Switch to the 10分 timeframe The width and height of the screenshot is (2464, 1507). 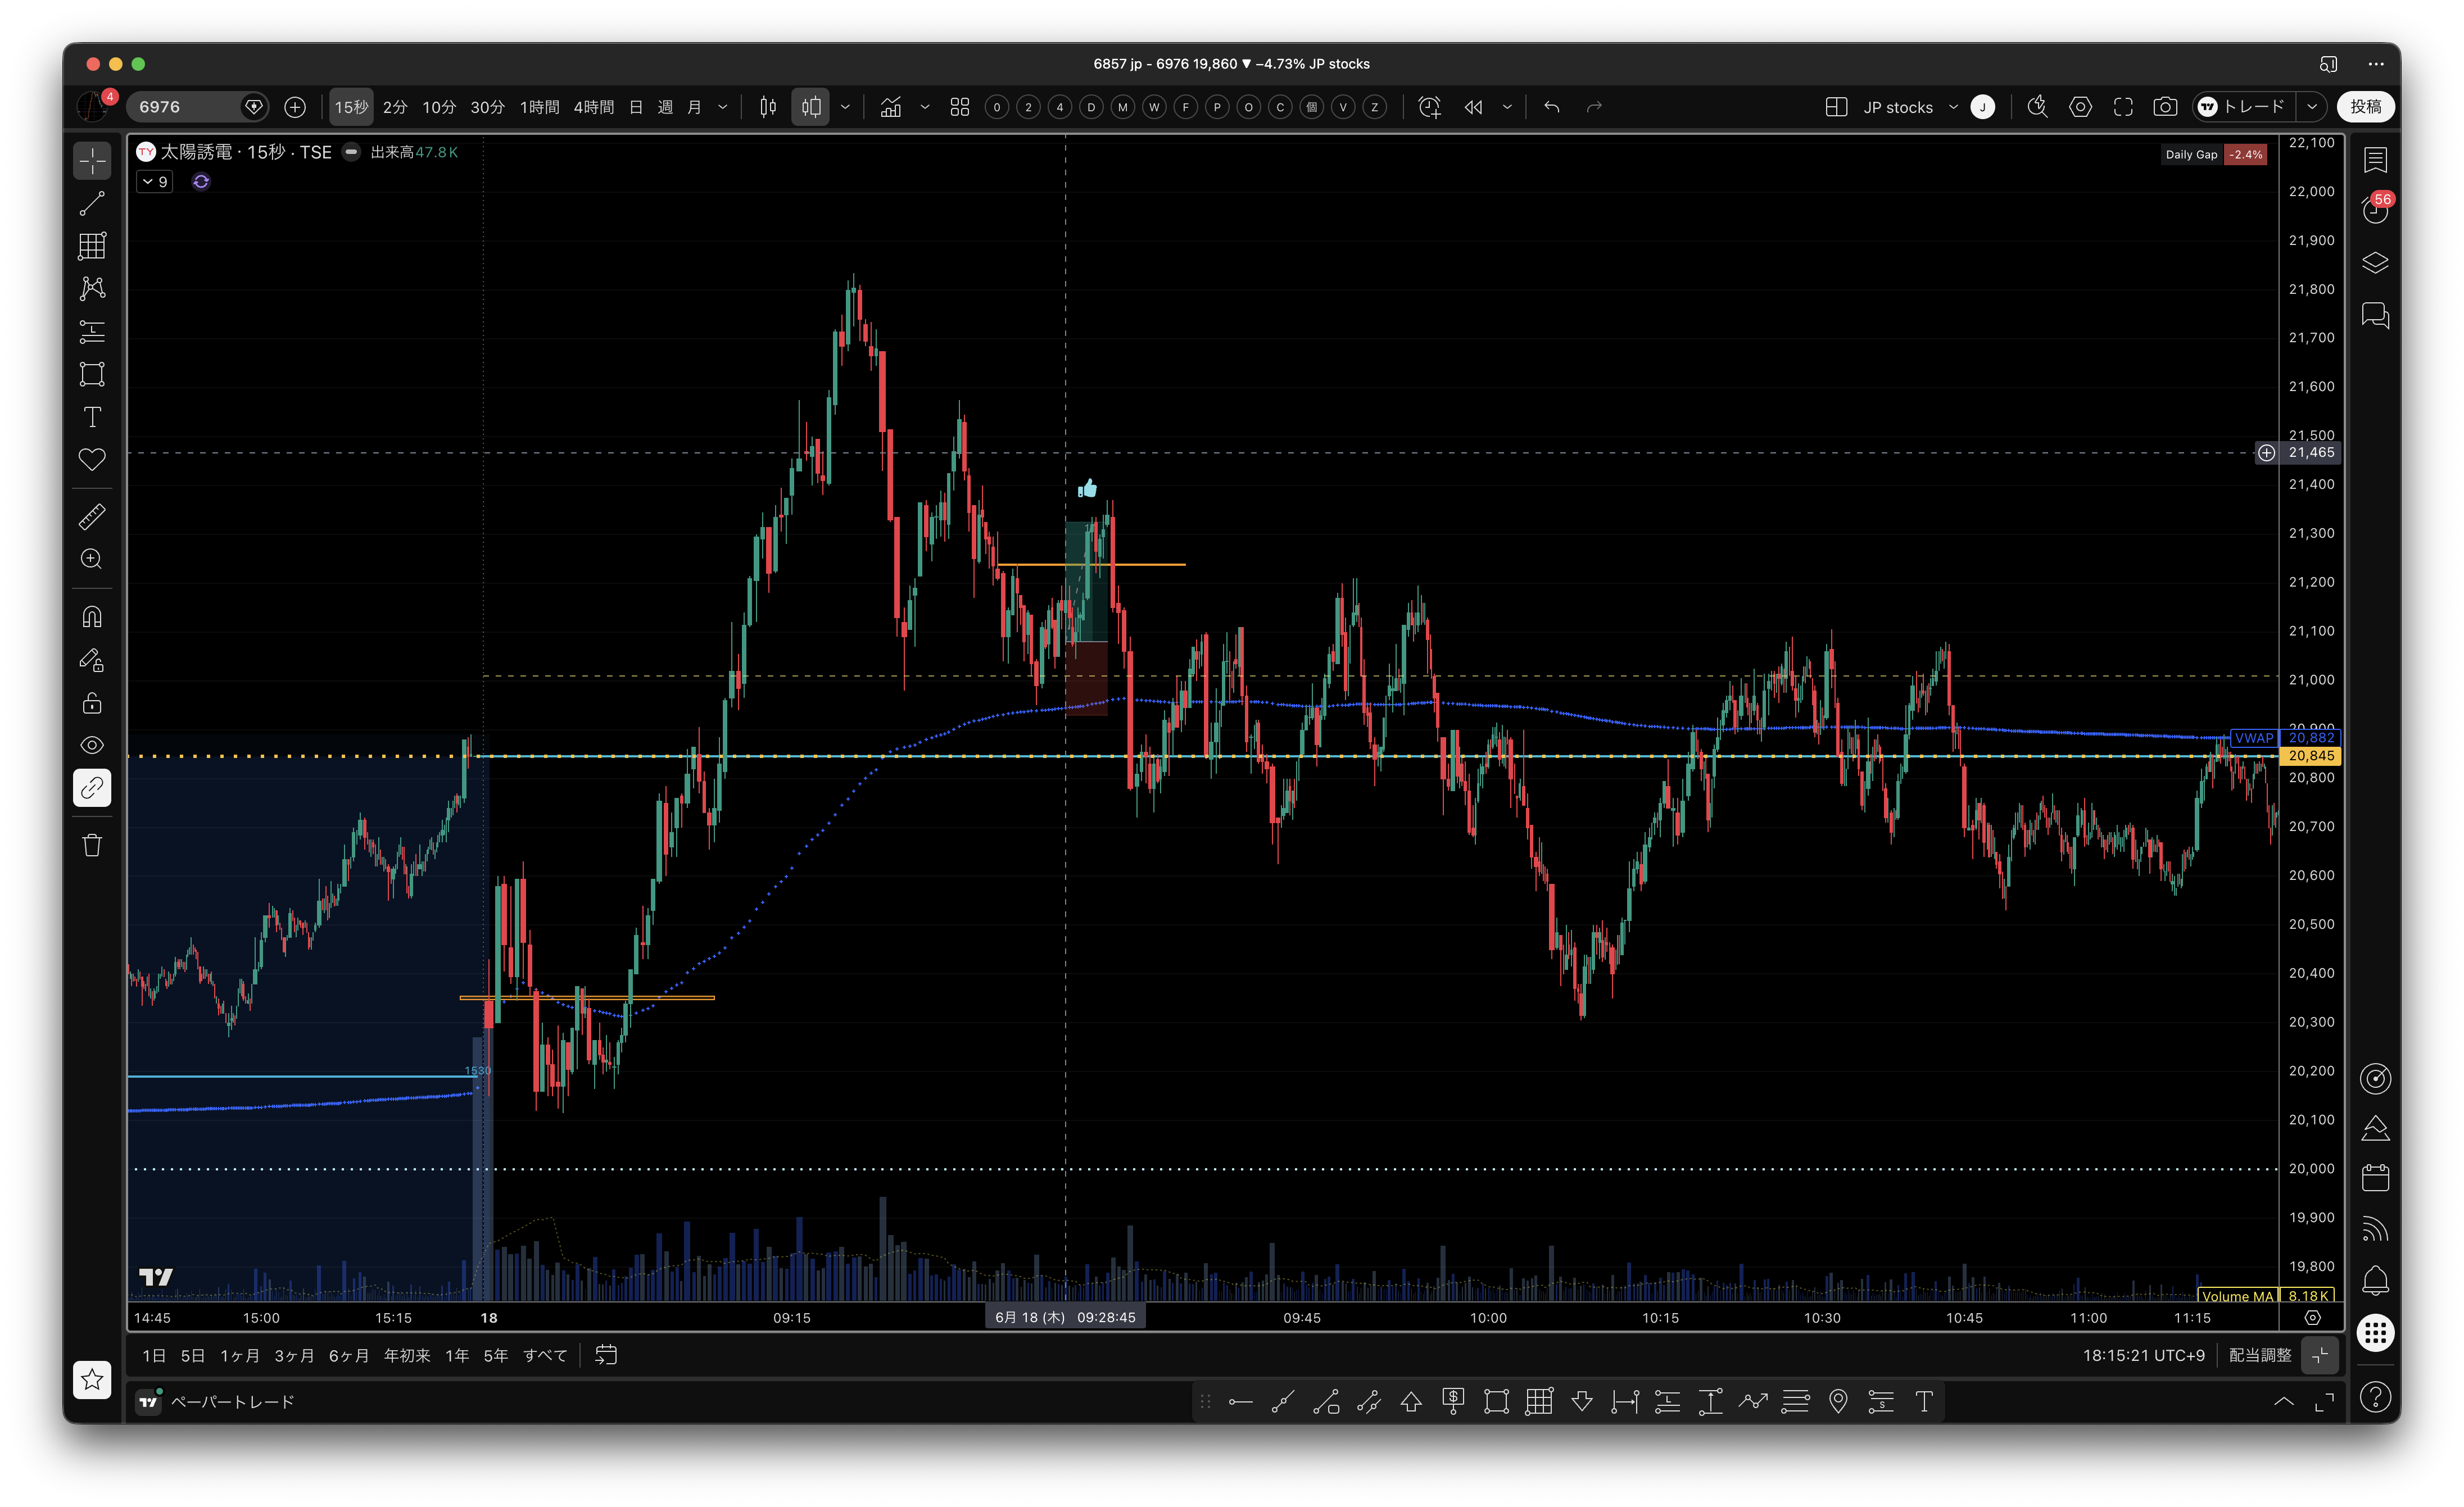[439, 107]
